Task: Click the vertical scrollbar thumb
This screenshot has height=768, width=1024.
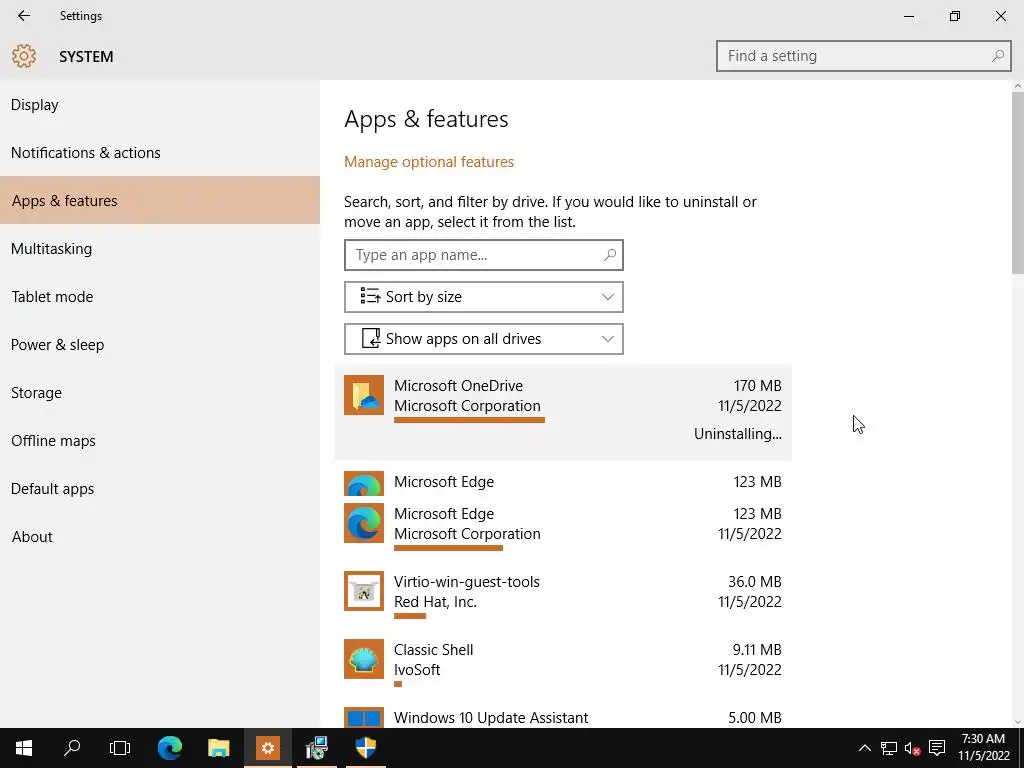Action: tap(1017, 183)
